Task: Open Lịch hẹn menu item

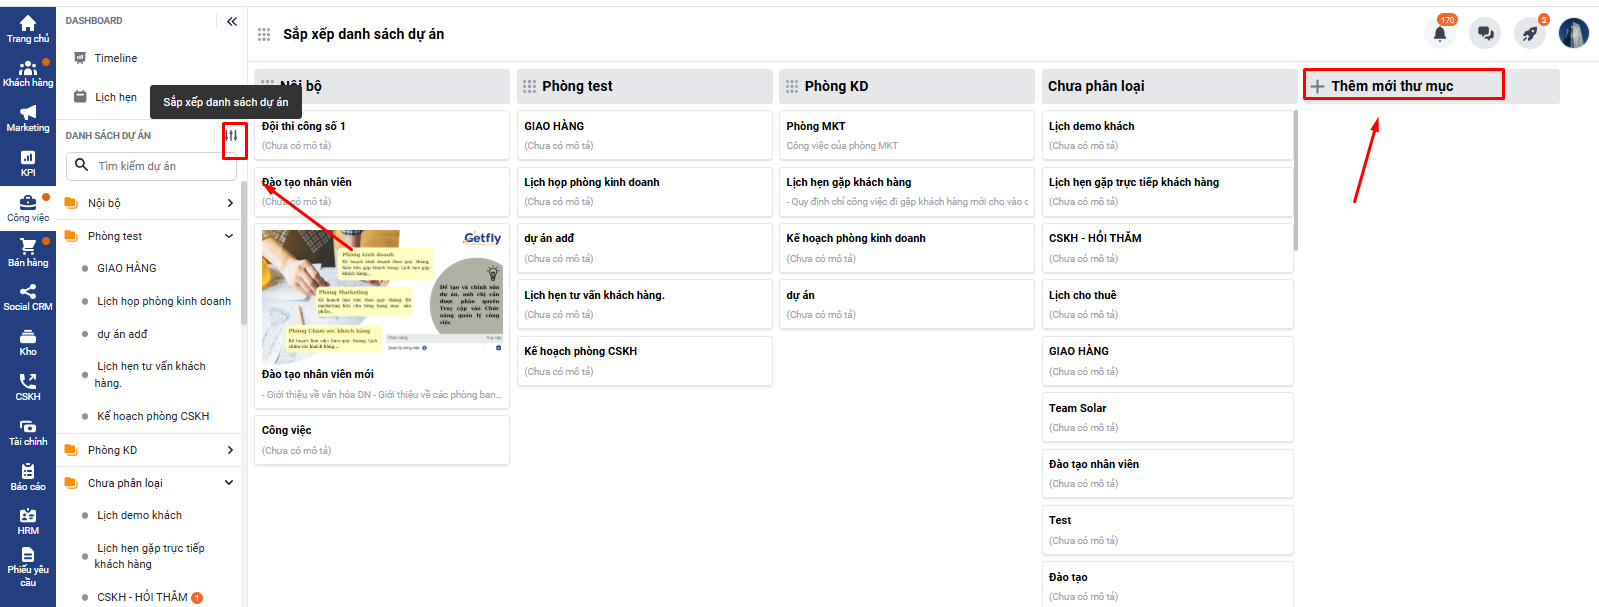Action: (115, 97)
